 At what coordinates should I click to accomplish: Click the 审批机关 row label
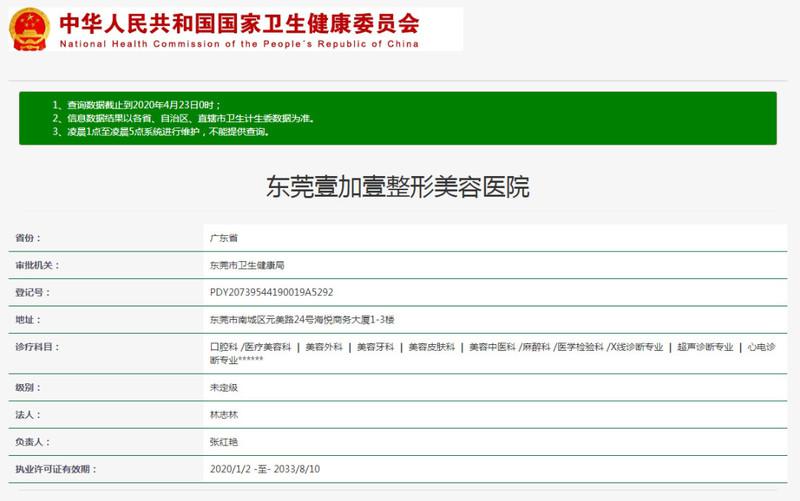38,265
